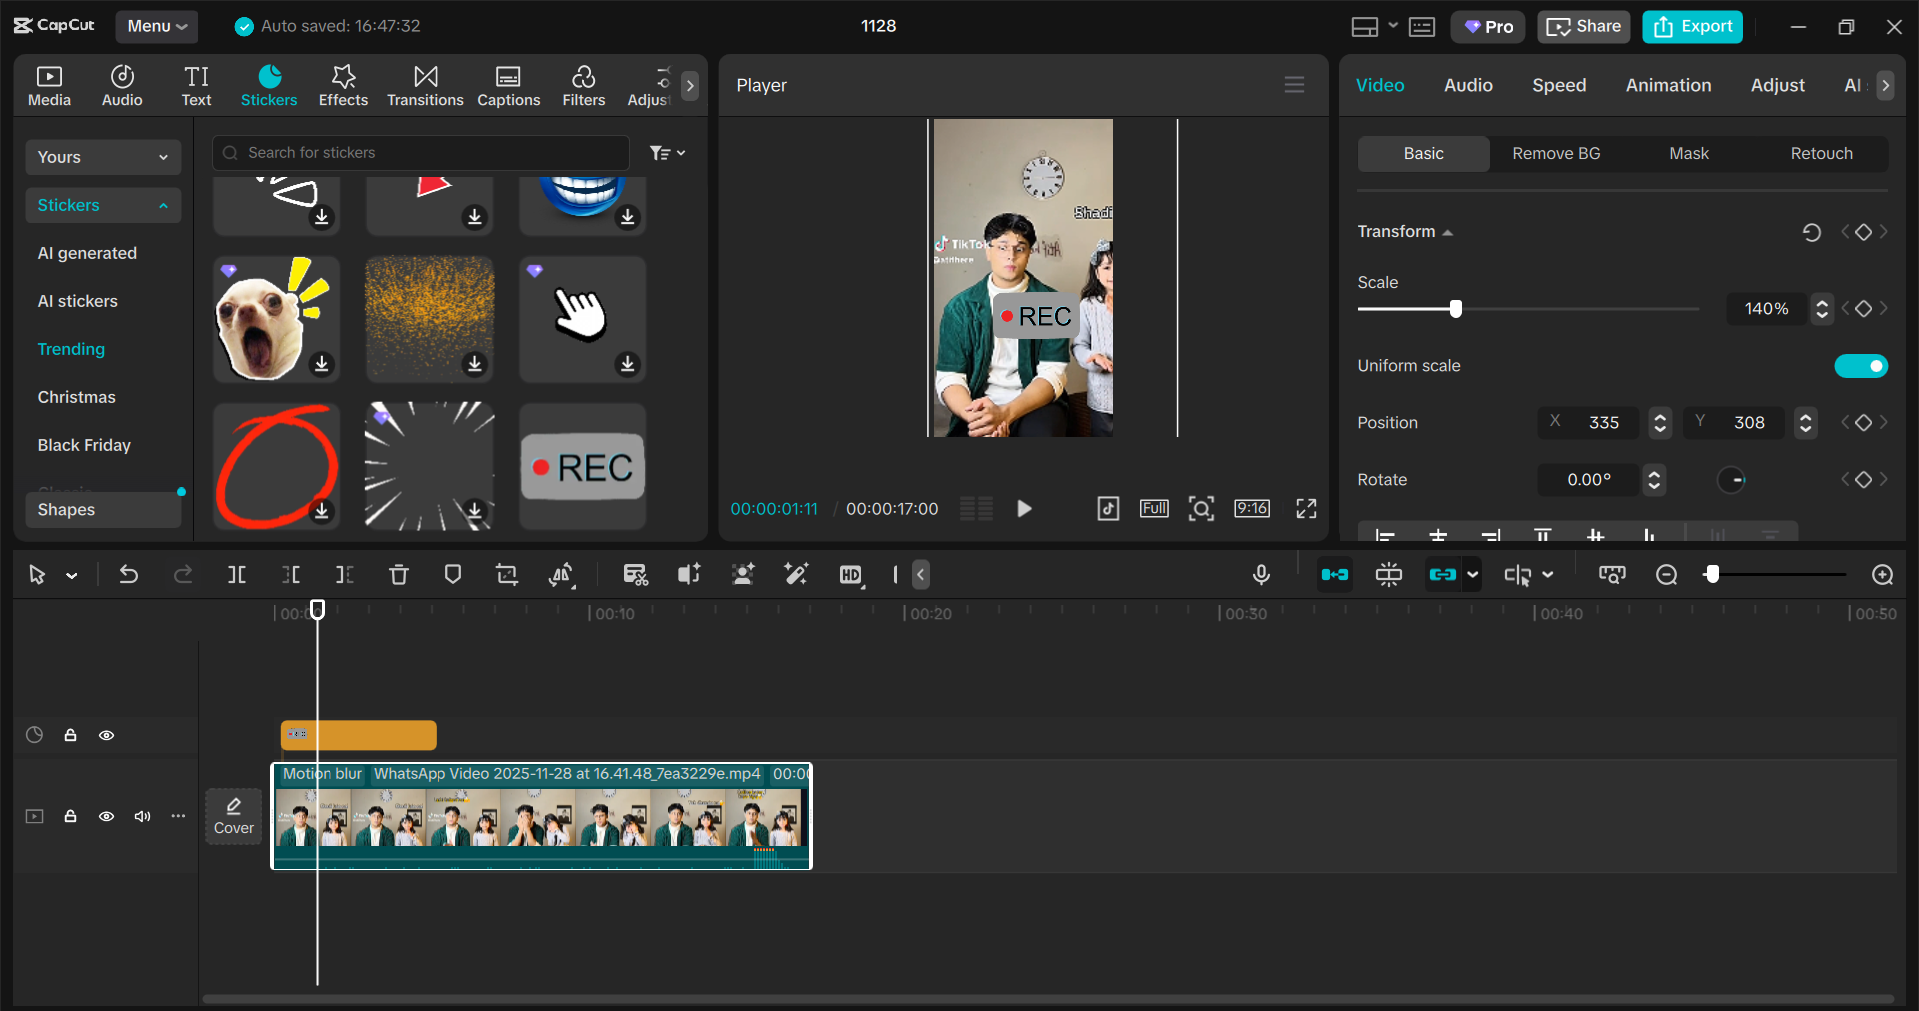Open the Animation tab
The width and height of the screenshot is (1919, 1011).
click(x=1667, y=86)
